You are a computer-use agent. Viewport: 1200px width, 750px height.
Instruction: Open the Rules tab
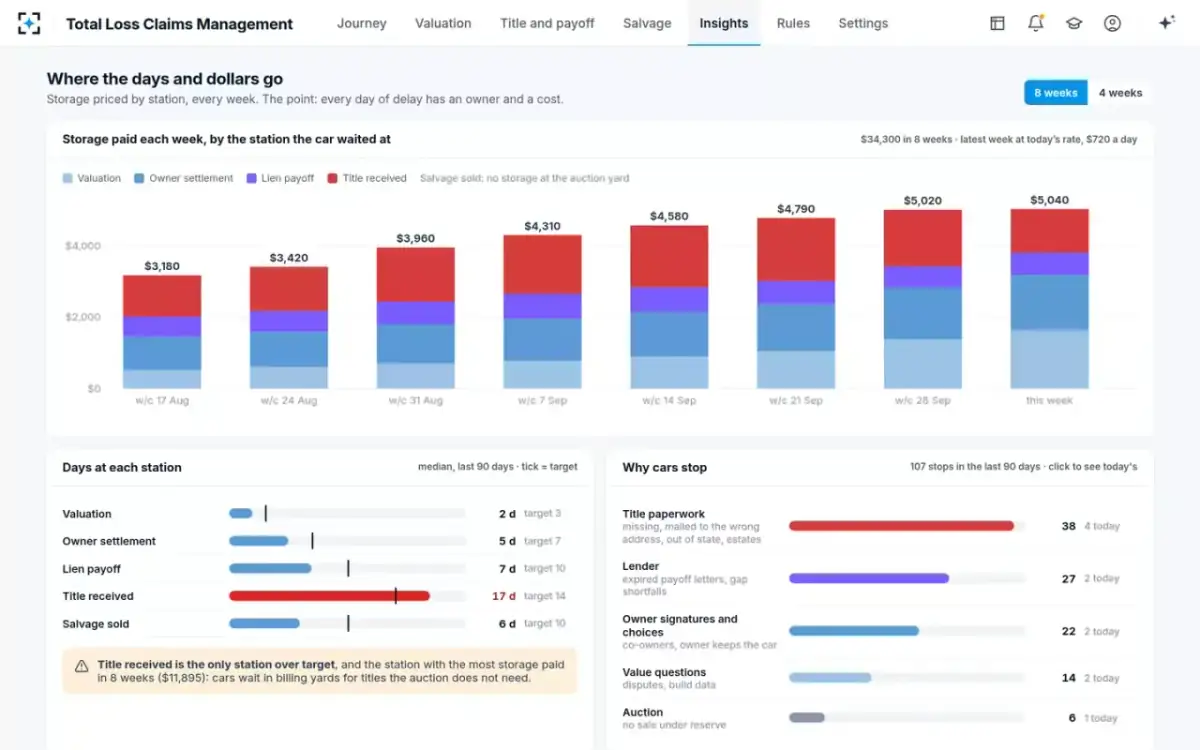pyautogui.click(x=793, y=23)
